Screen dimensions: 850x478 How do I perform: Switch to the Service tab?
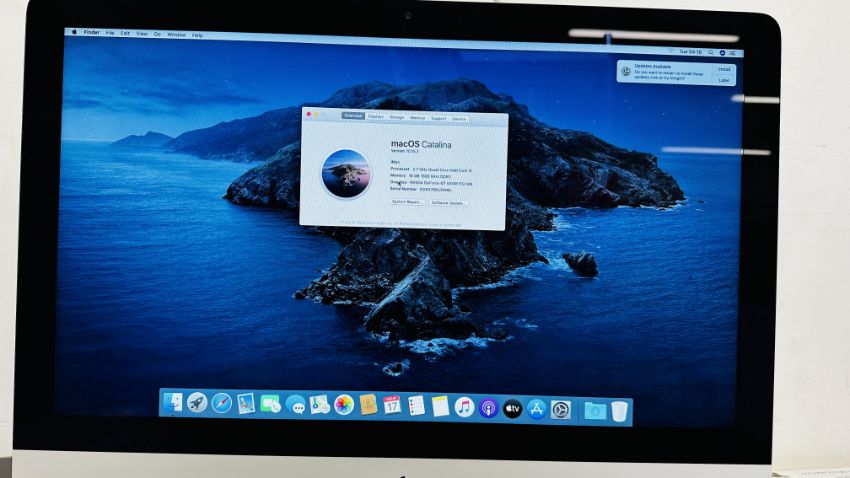[x=459, y=119]
